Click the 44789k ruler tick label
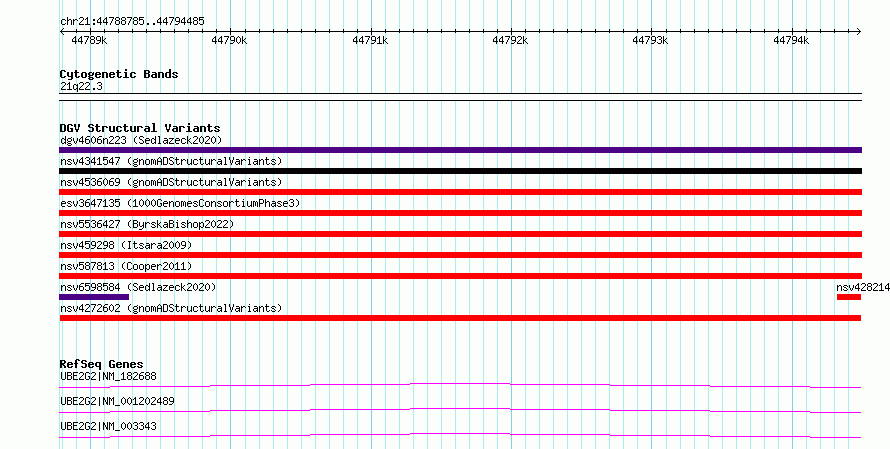This screenshot has height=449, width=890. tap(89, 40)
